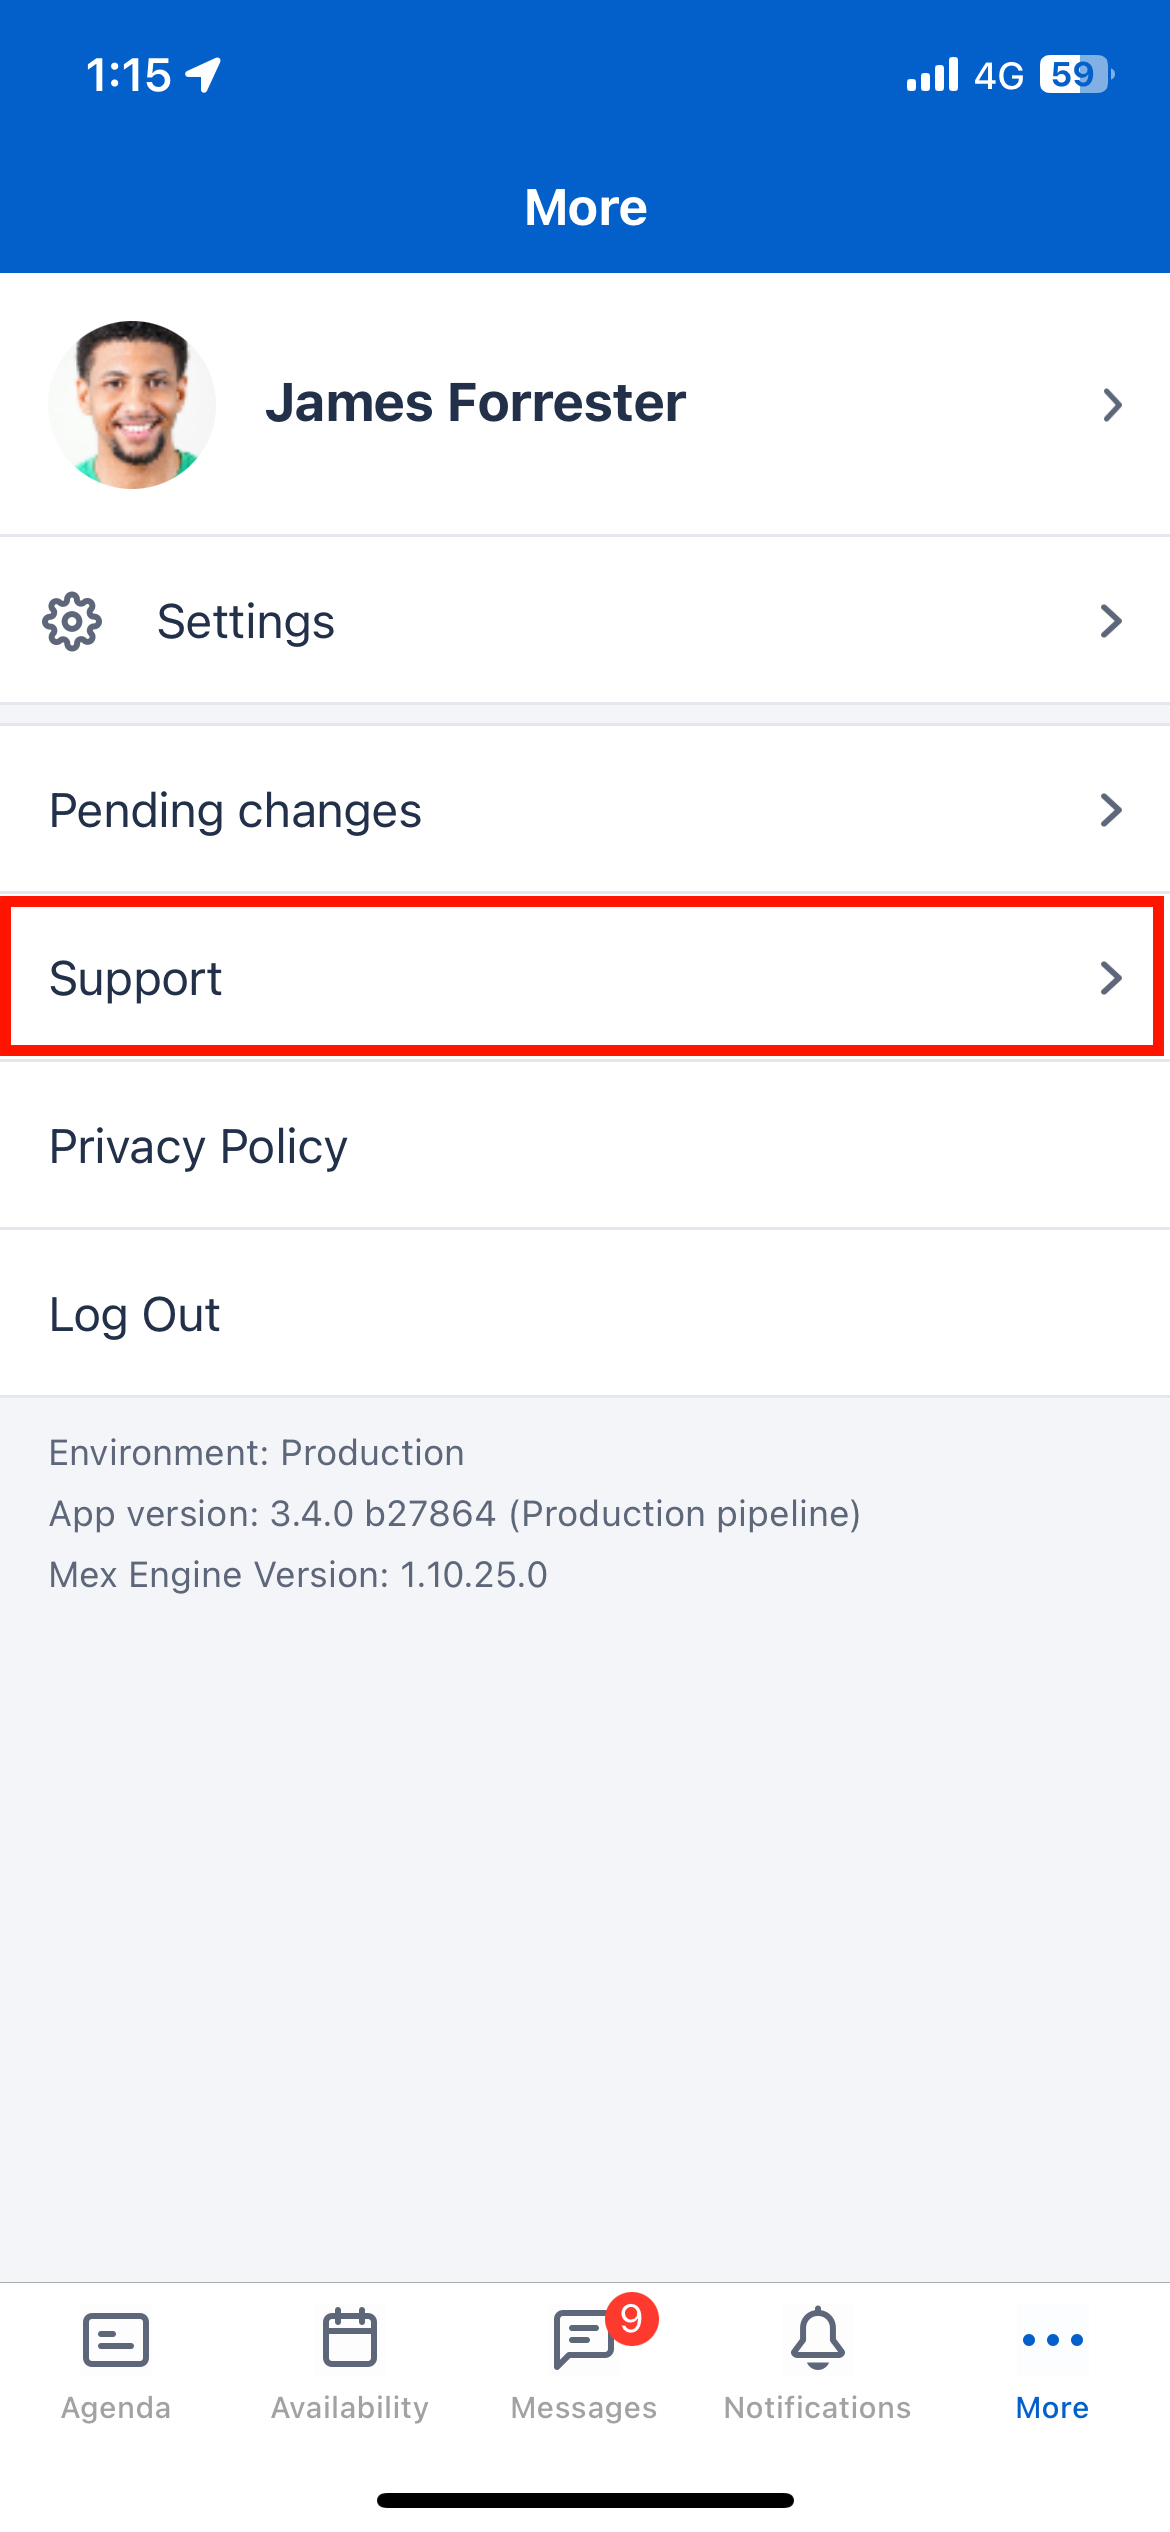
Task: Tap the battery level indicator
Action: click(1075, 73)
